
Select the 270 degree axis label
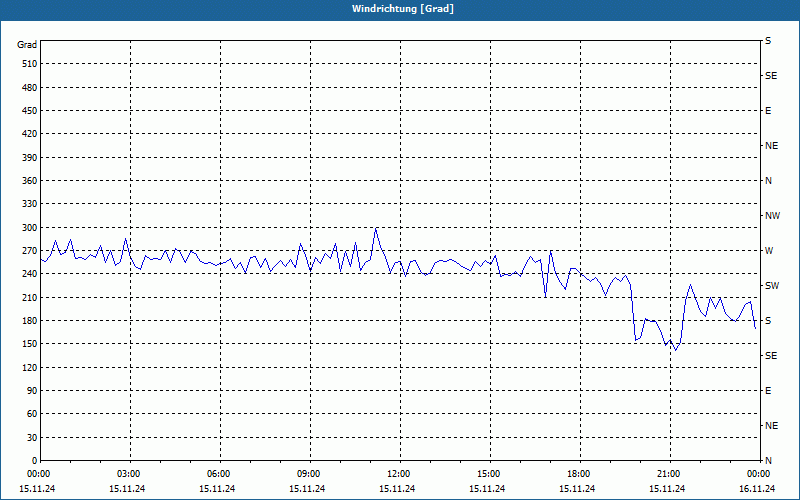[x=30, y=251]
